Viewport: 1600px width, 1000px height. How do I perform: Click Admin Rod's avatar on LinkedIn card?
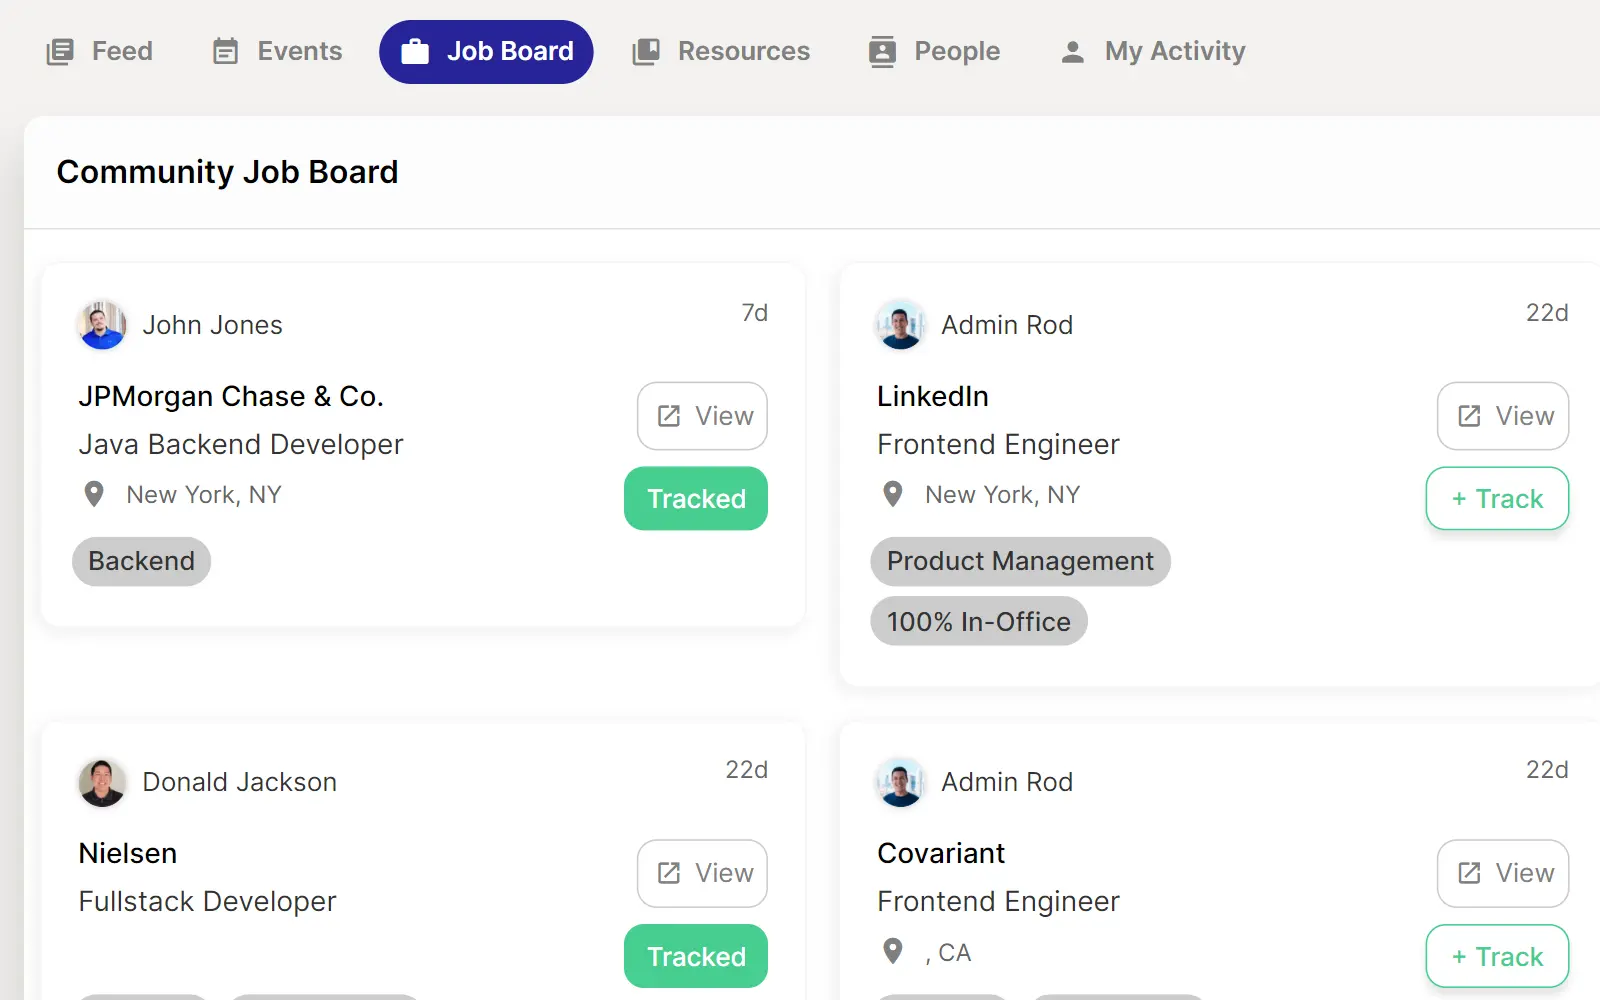pos(901,325)
